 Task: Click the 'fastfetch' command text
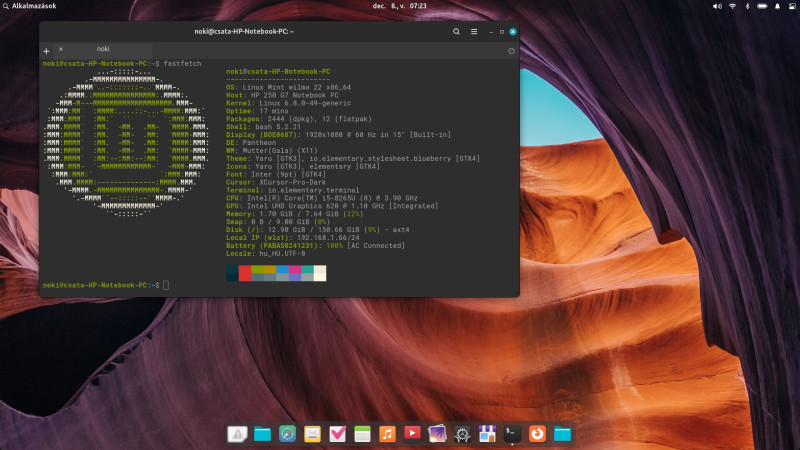(x=182, y=64)
